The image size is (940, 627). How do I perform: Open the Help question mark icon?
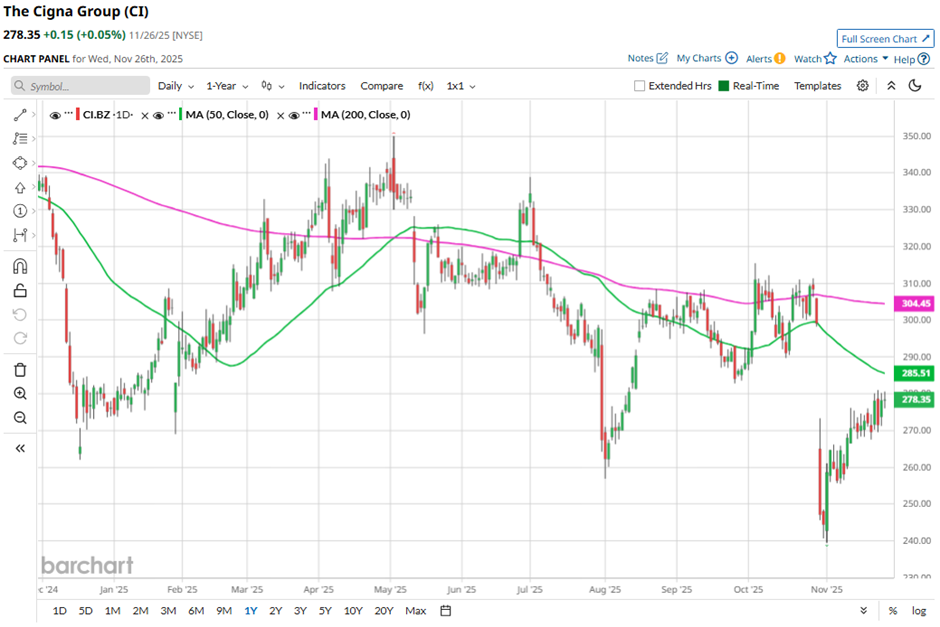coord(924,59)
